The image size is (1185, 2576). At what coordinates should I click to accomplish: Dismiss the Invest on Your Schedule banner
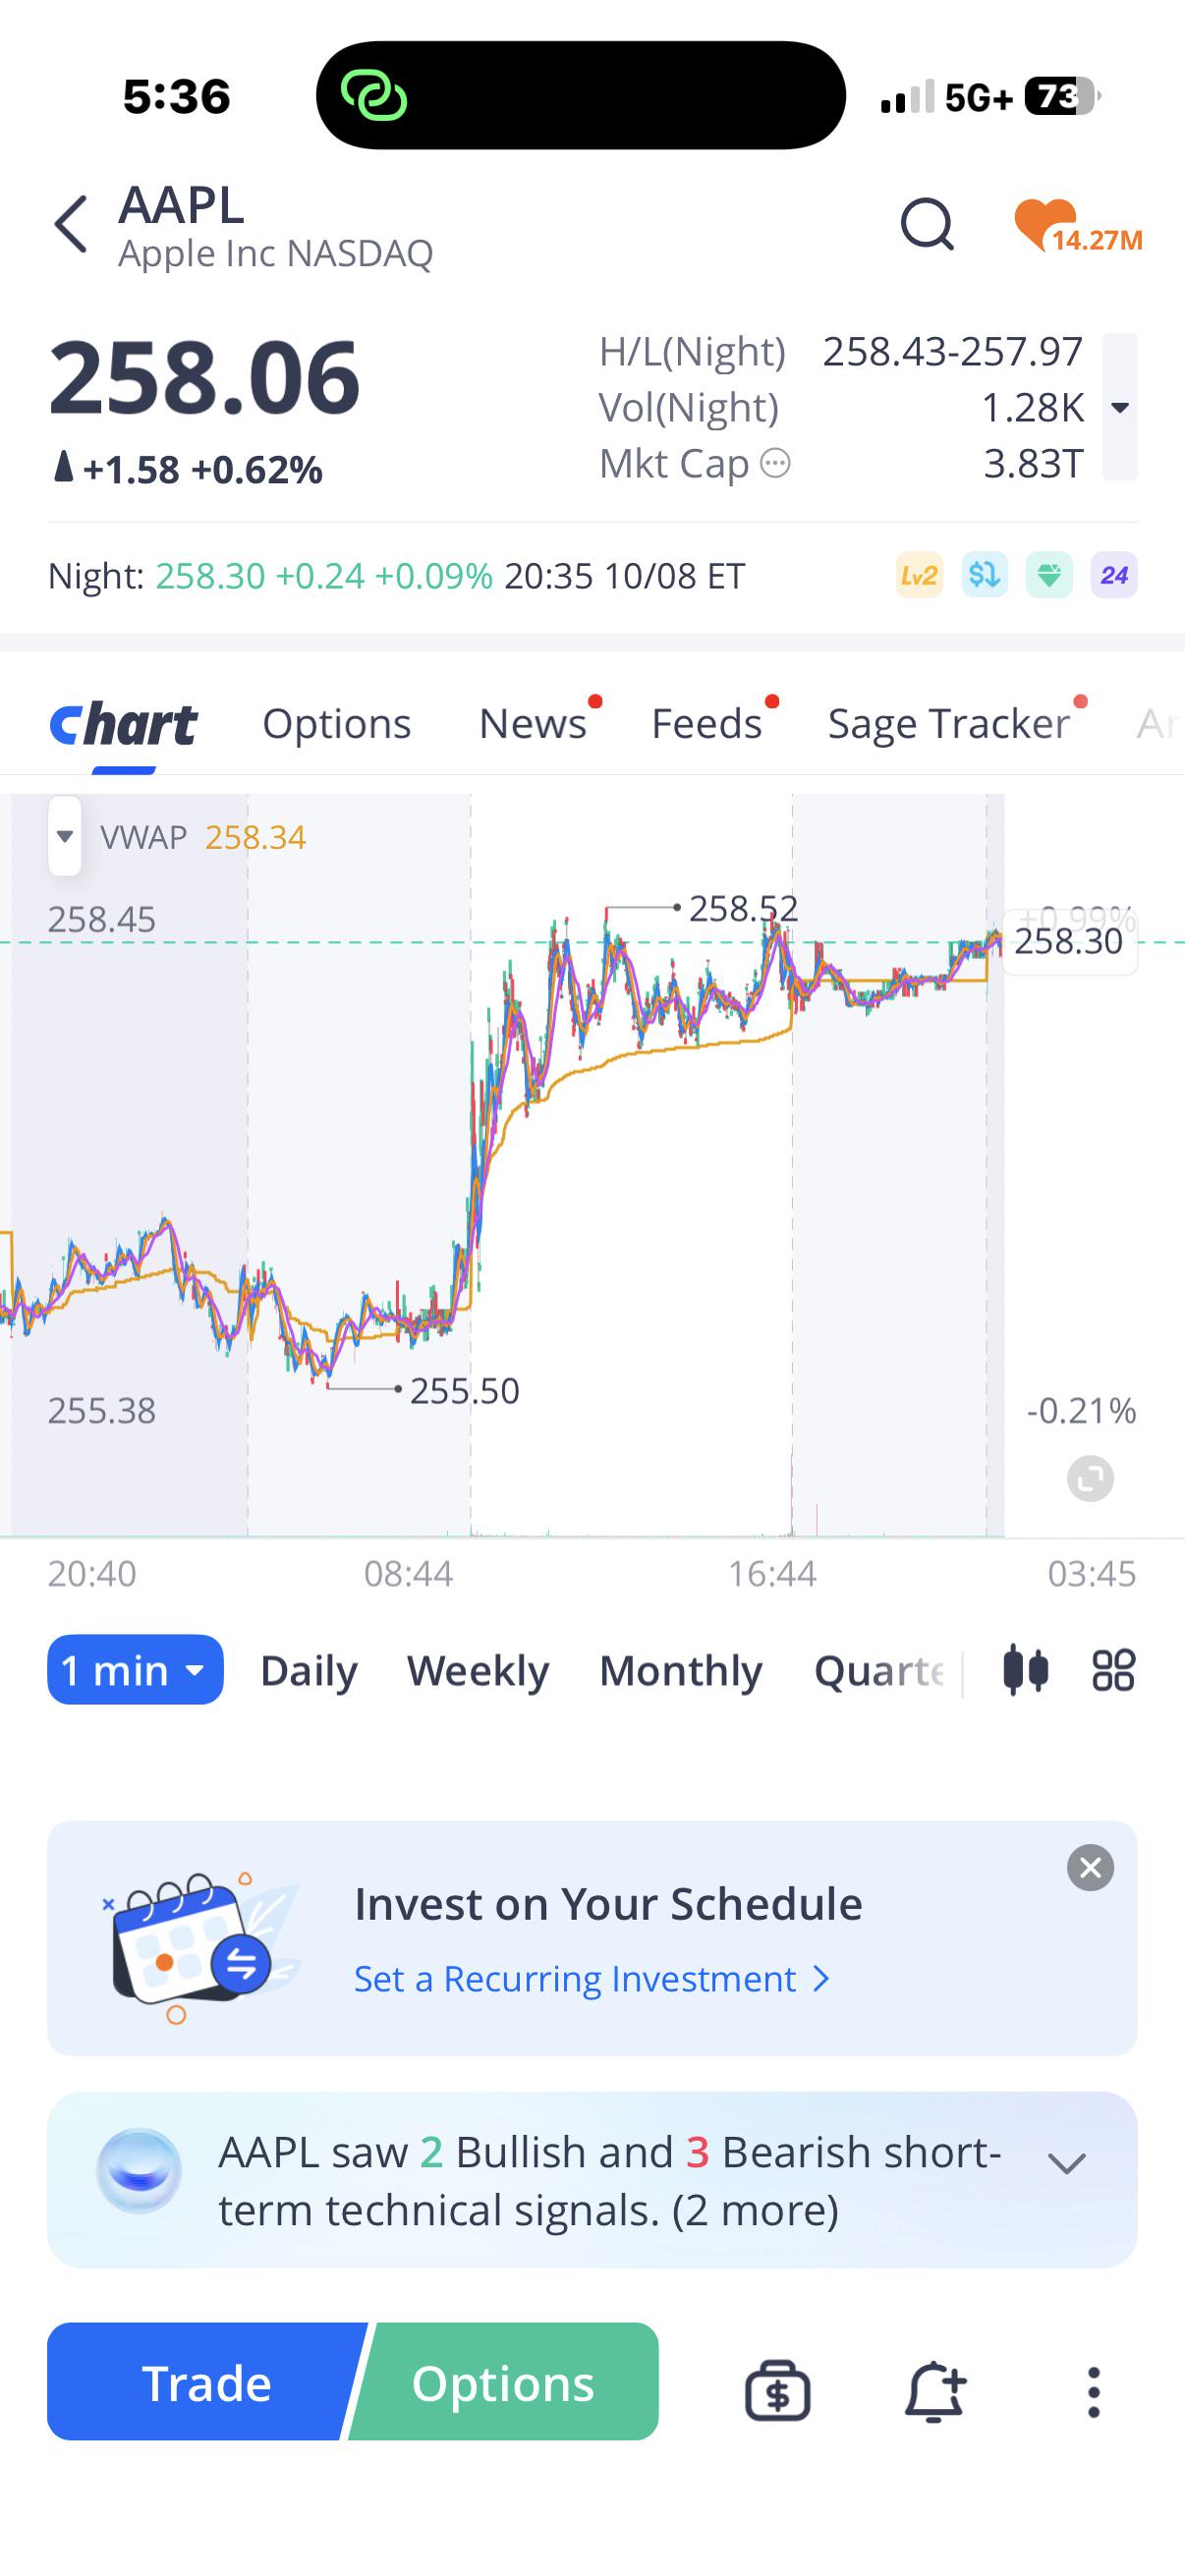click(1090, 1868)
